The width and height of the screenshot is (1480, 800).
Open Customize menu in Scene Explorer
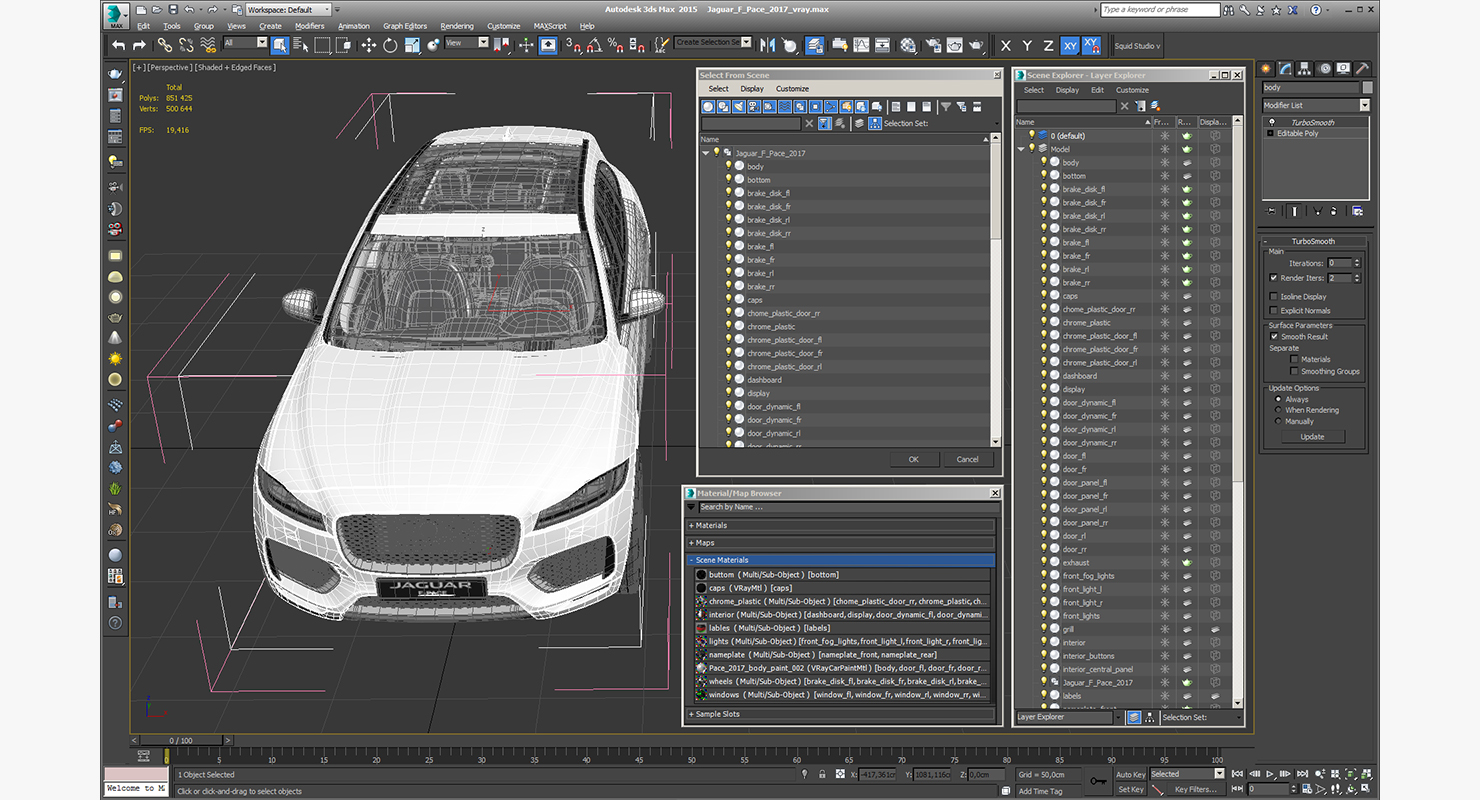(x=1132, y=90)
